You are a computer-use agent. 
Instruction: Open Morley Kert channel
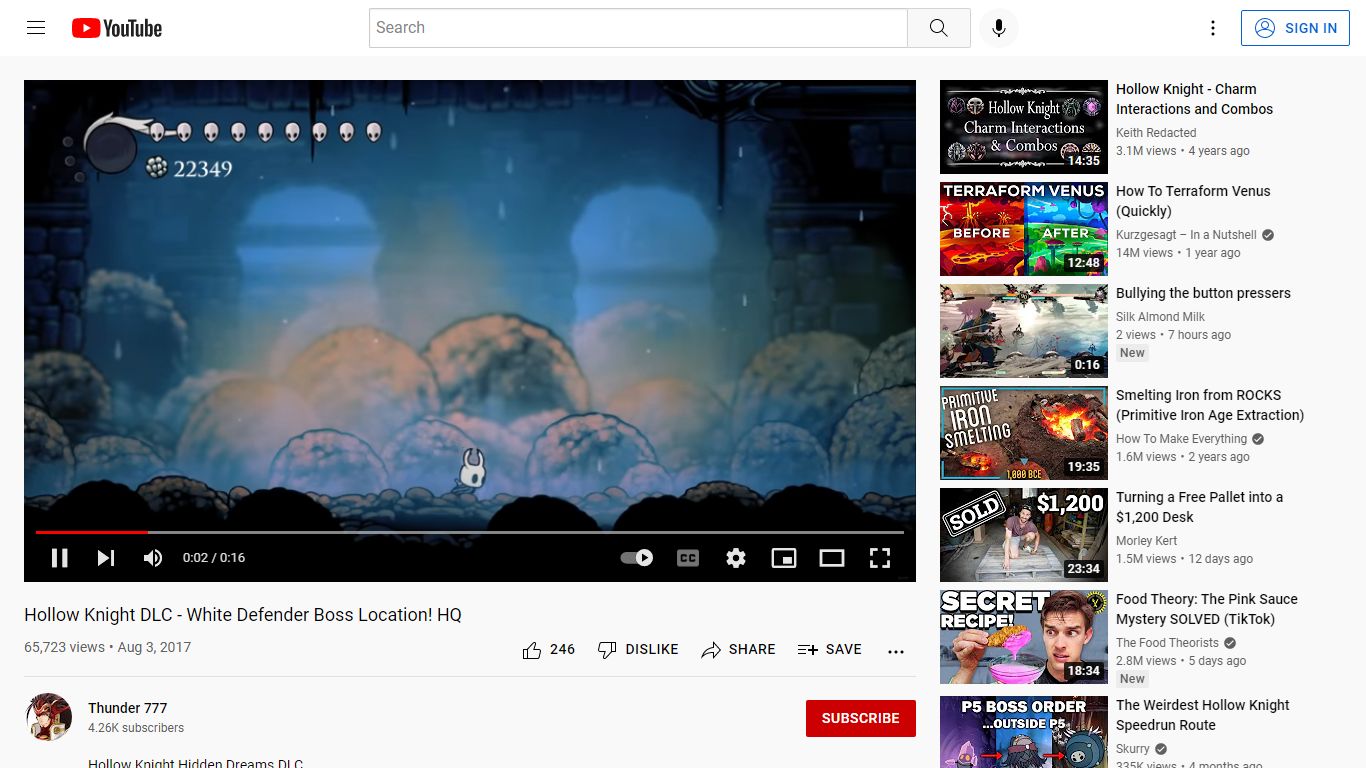[1147, 541]
